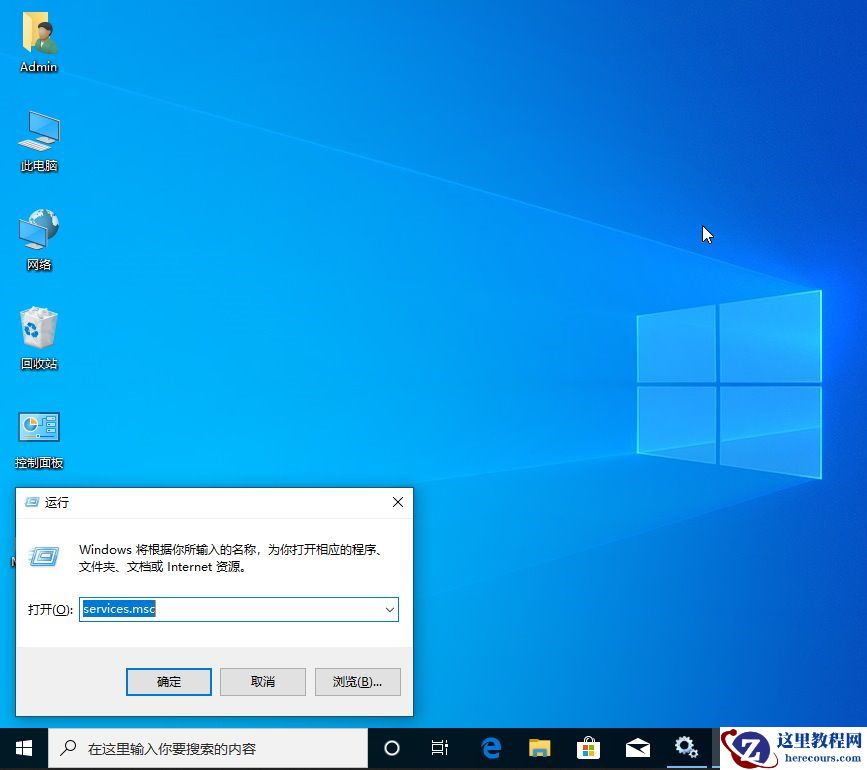Viewport: 867px width, 770px height.
Task: Open Settings via the taskbar gear icon
Action: (686, 747)
